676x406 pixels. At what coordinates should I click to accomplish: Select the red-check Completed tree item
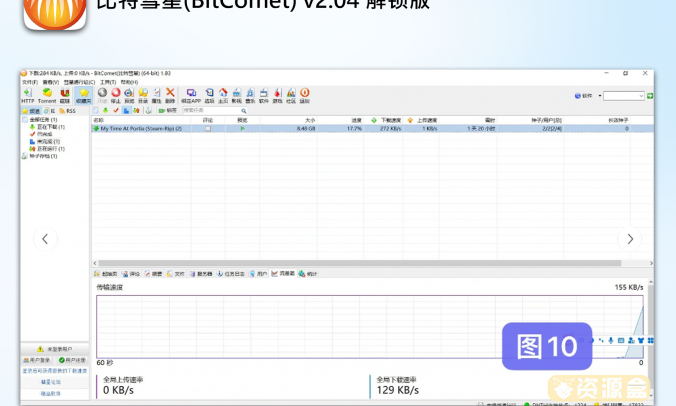pyautogui.click(x=41, y=134)
